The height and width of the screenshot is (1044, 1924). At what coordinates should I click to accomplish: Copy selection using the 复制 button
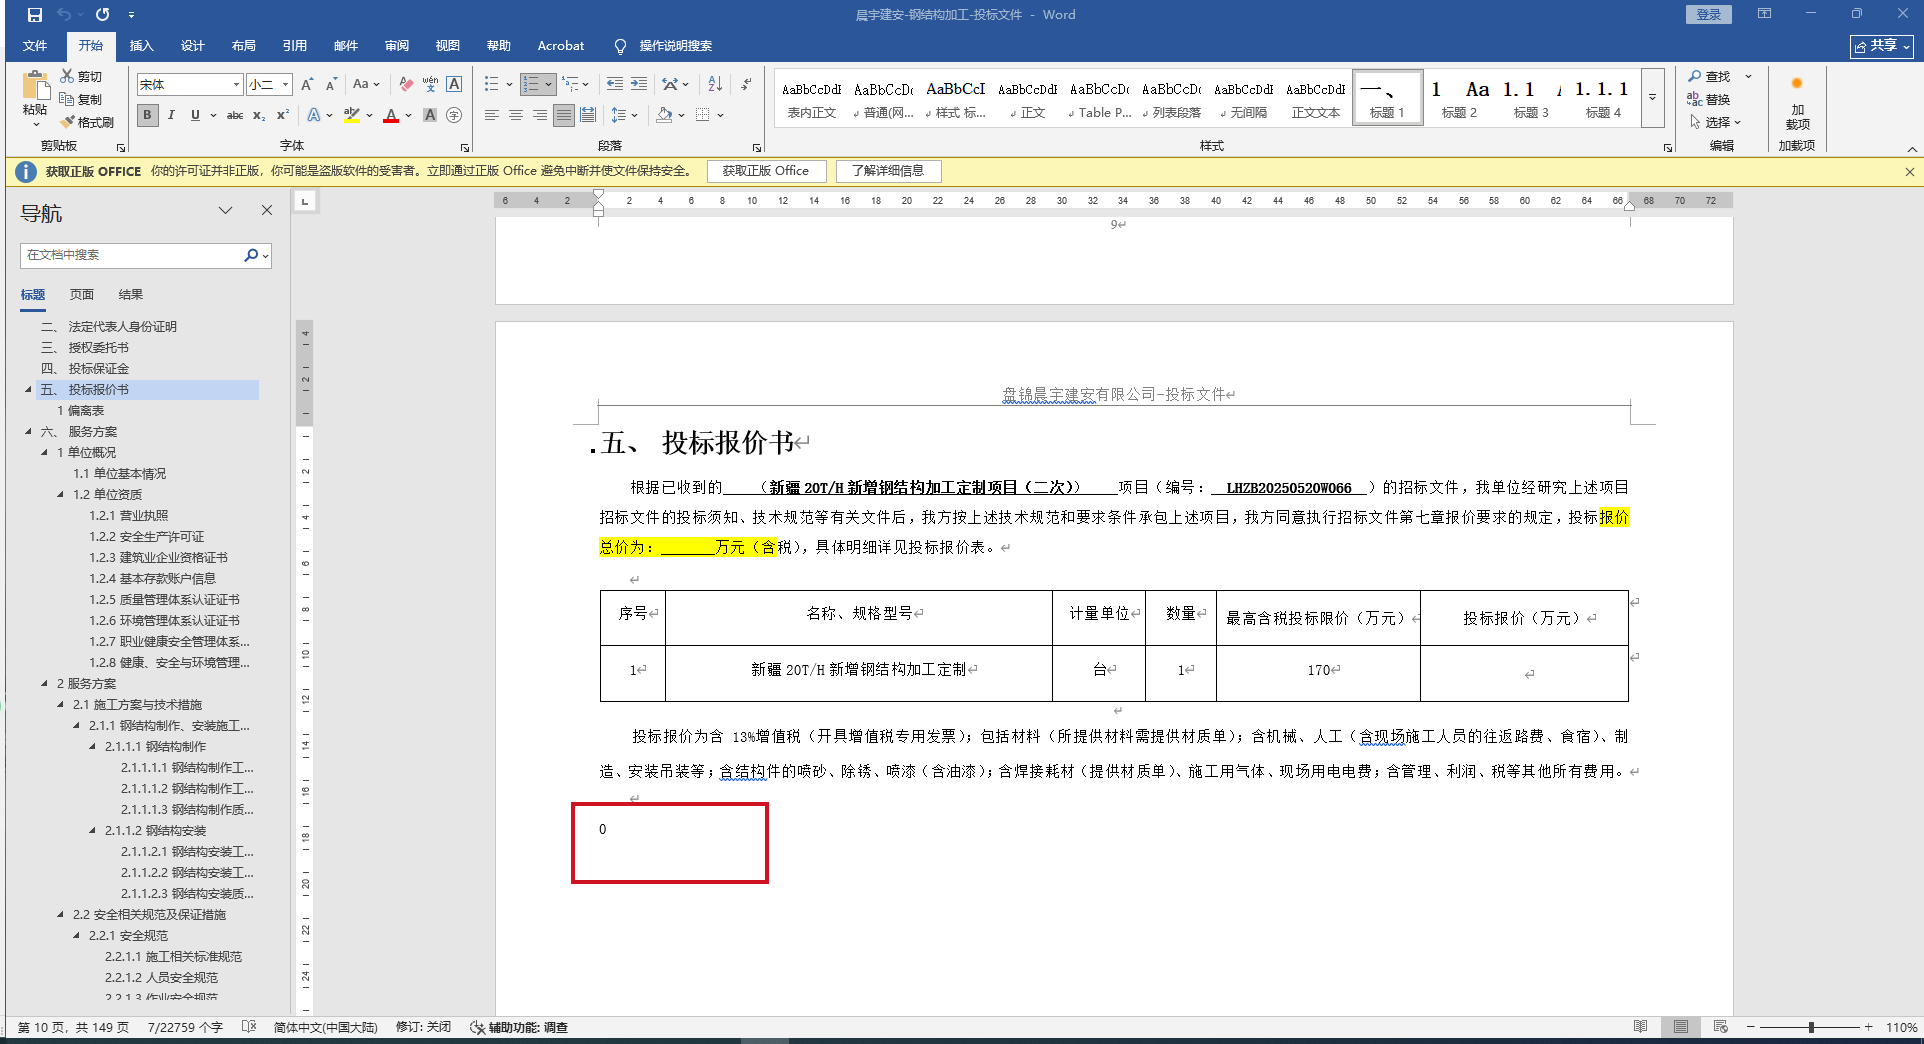[x=81, y=99]
